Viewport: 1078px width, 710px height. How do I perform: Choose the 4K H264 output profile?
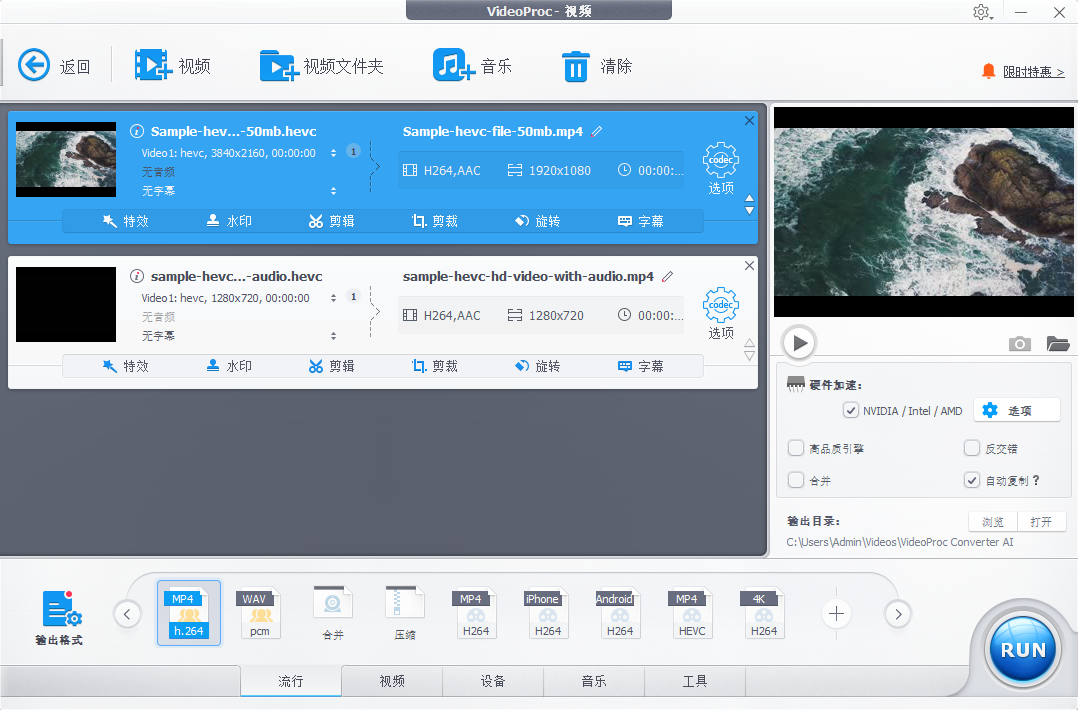click(x=763, y=612)
